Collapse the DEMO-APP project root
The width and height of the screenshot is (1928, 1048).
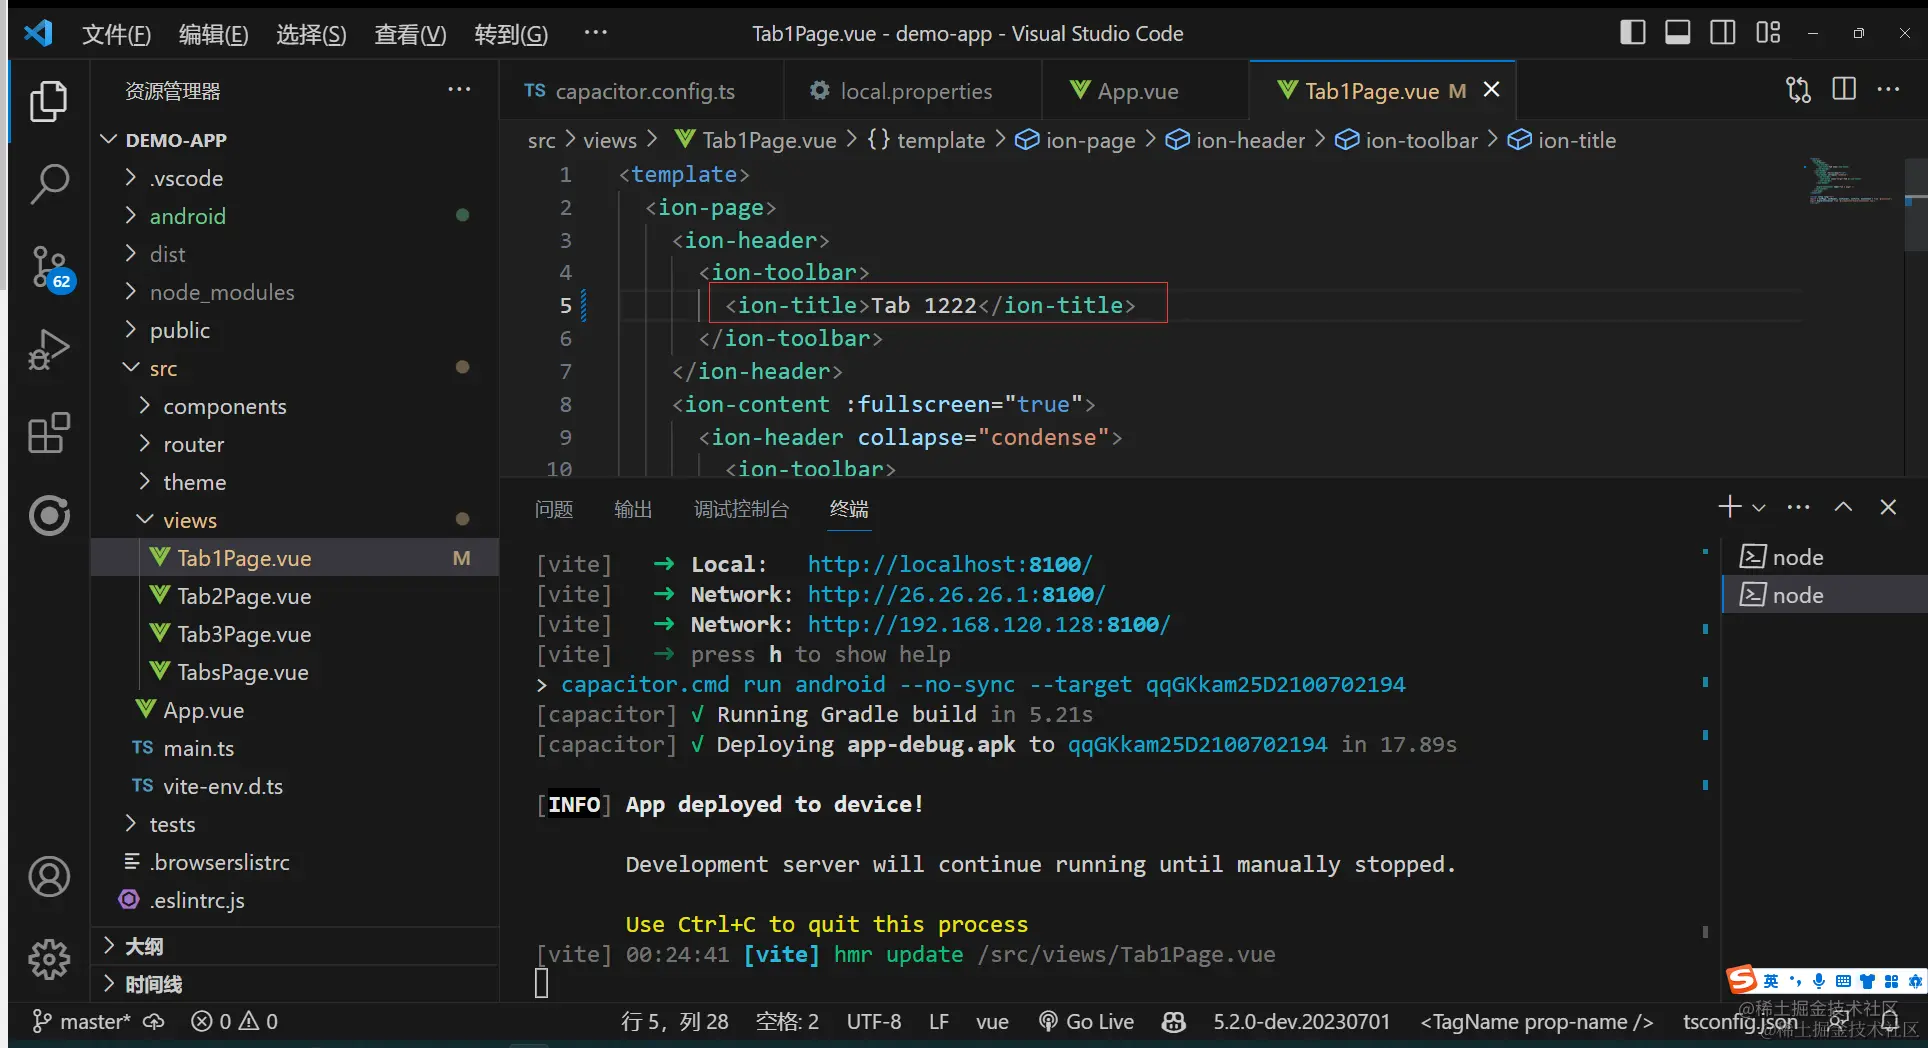[x=295, y=140]
